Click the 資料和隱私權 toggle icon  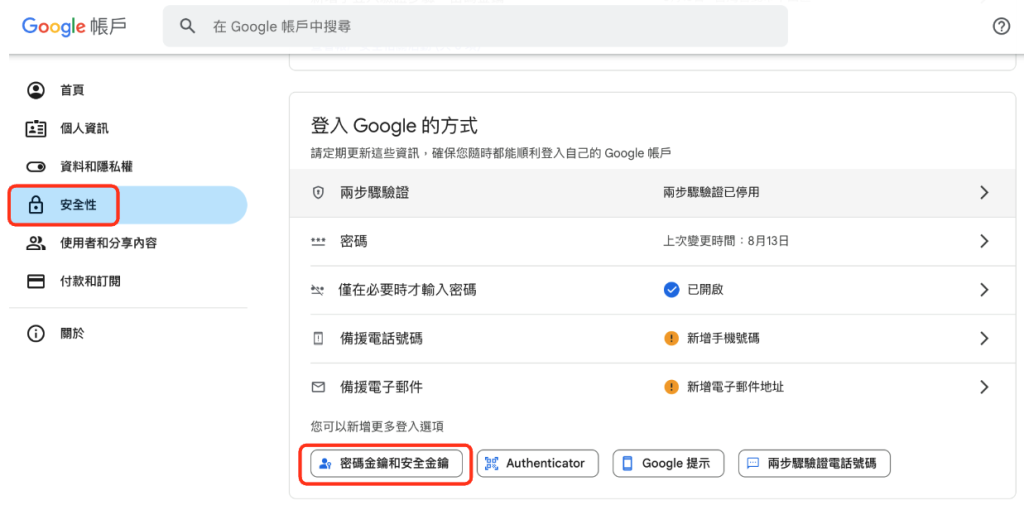coord(35,167)
